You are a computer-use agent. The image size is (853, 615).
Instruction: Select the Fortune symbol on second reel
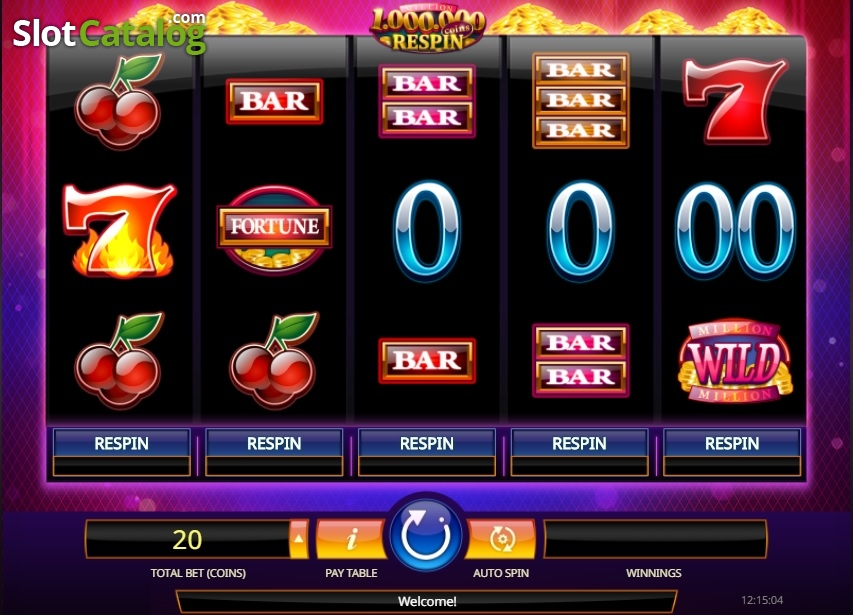(274, 229)
